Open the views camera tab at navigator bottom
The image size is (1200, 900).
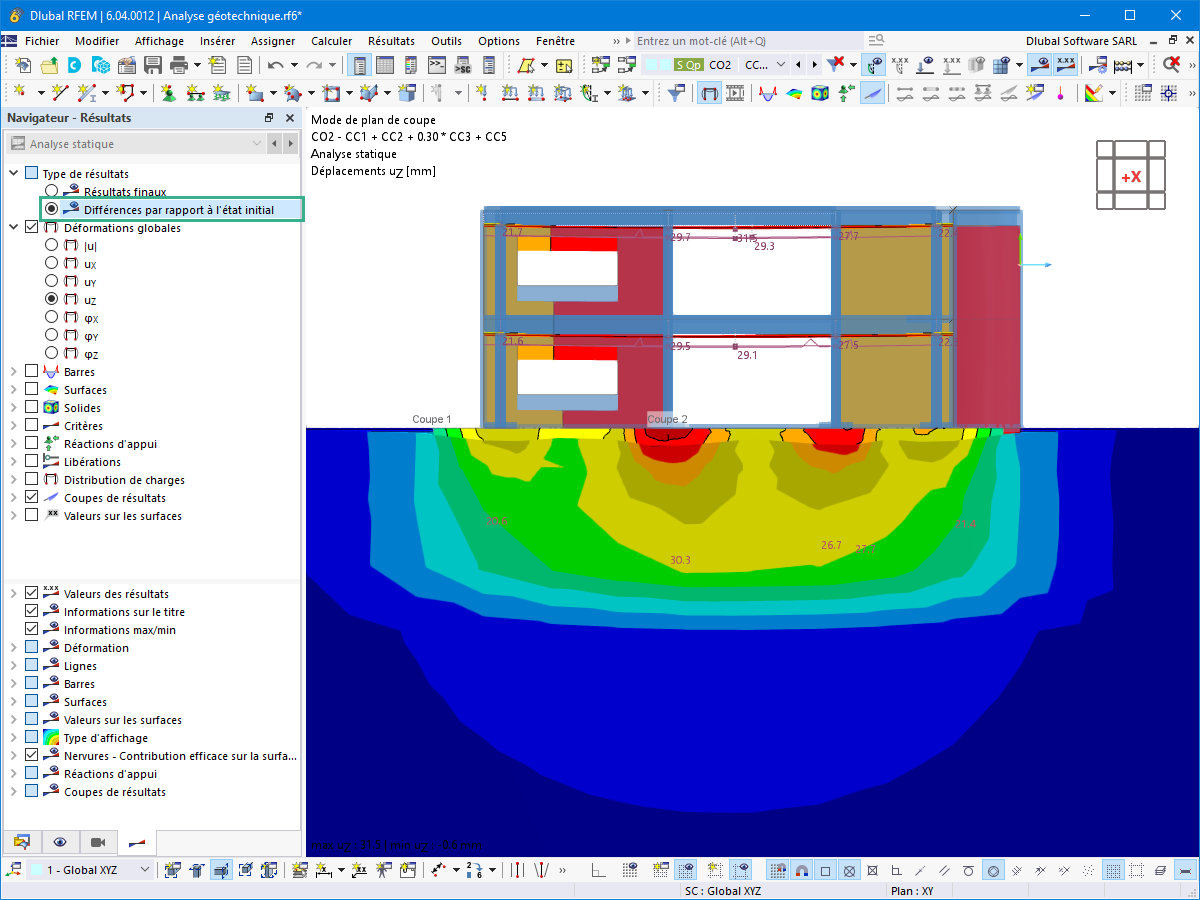point(97,842)
